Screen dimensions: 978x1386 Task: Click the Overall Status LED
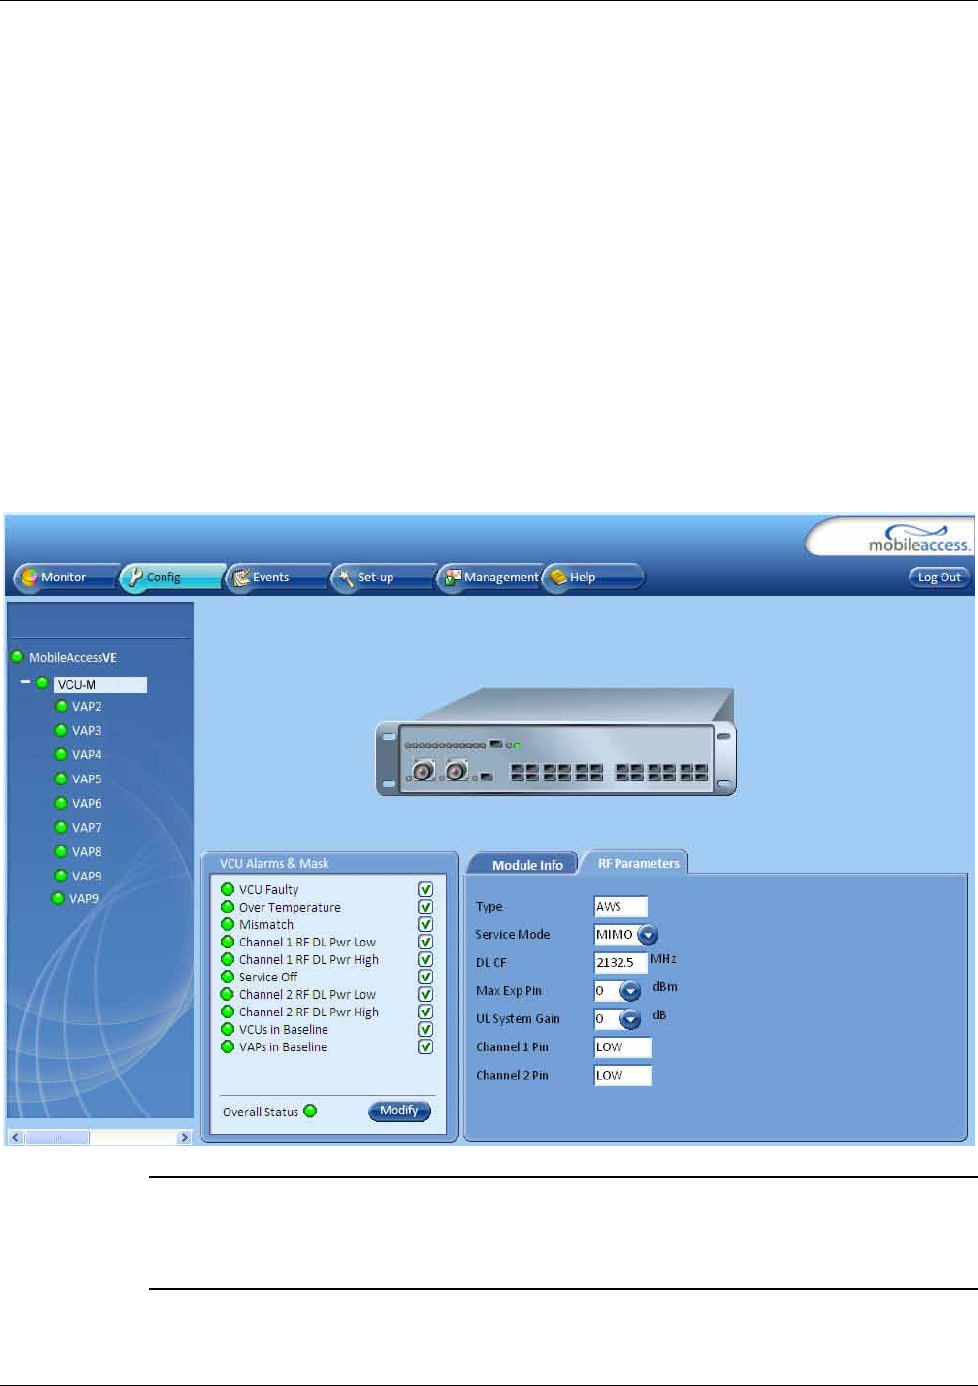310,1111
